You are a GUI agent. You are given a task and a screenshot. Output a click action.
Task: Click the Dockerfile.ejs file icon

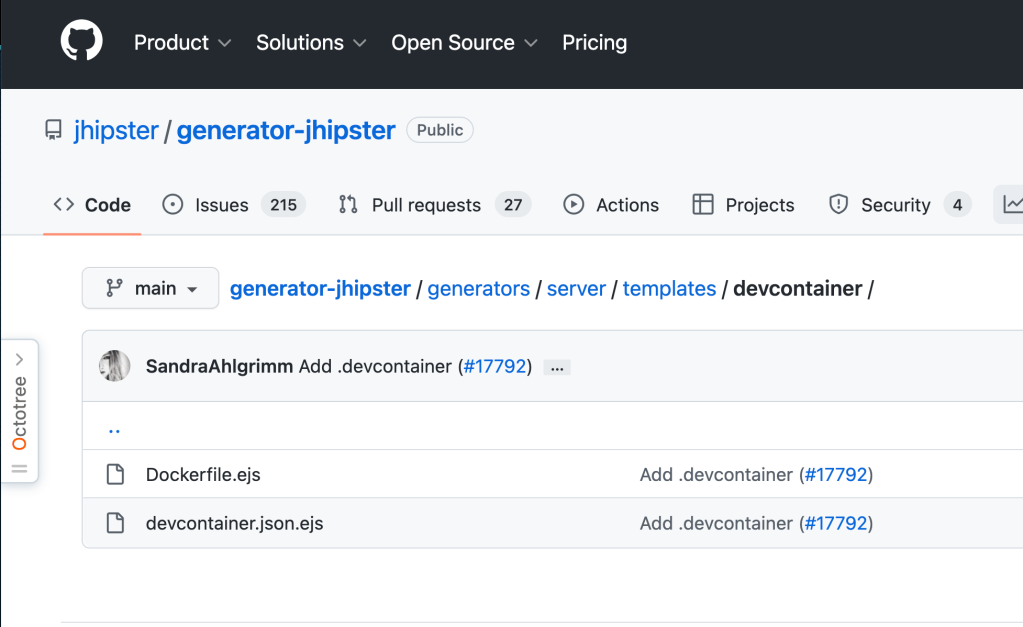(116, 475)
